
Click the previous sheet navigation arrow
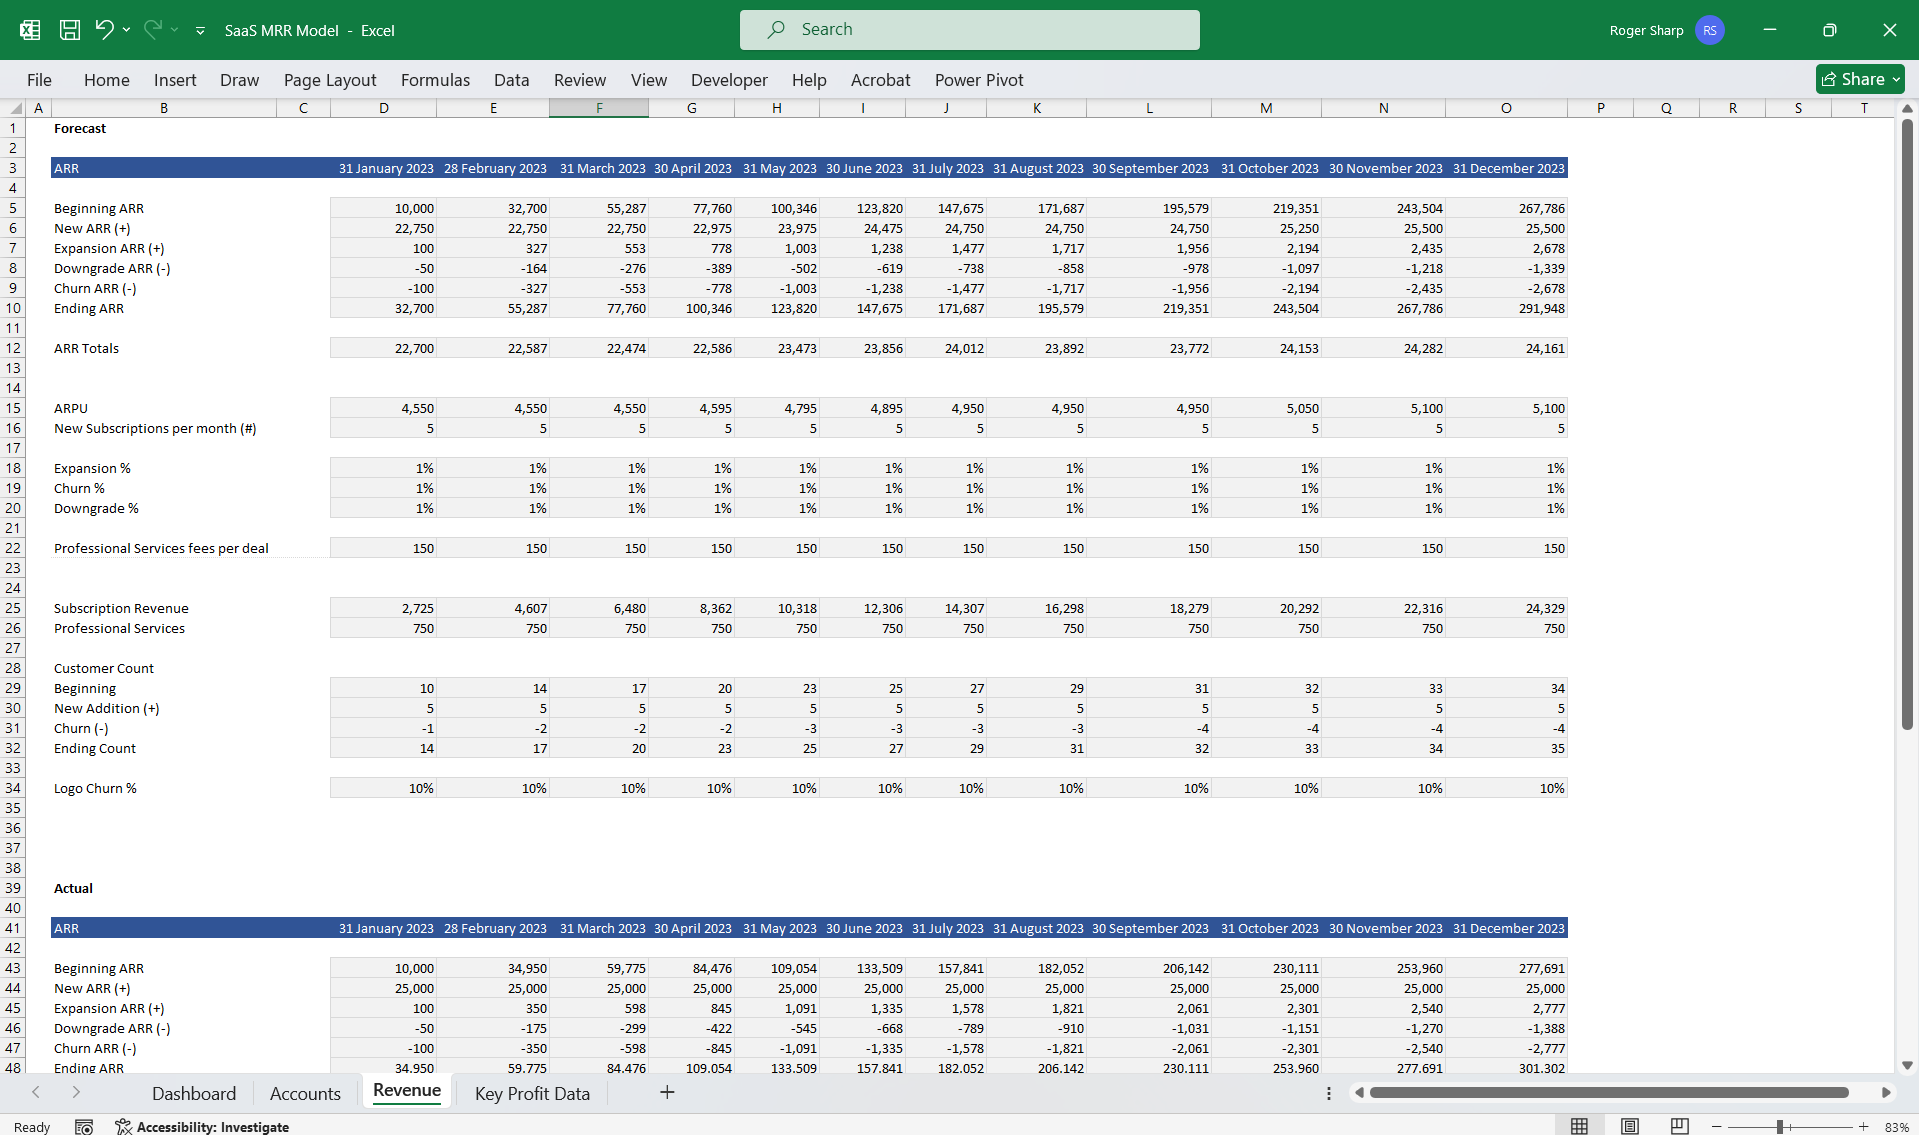36,1092
